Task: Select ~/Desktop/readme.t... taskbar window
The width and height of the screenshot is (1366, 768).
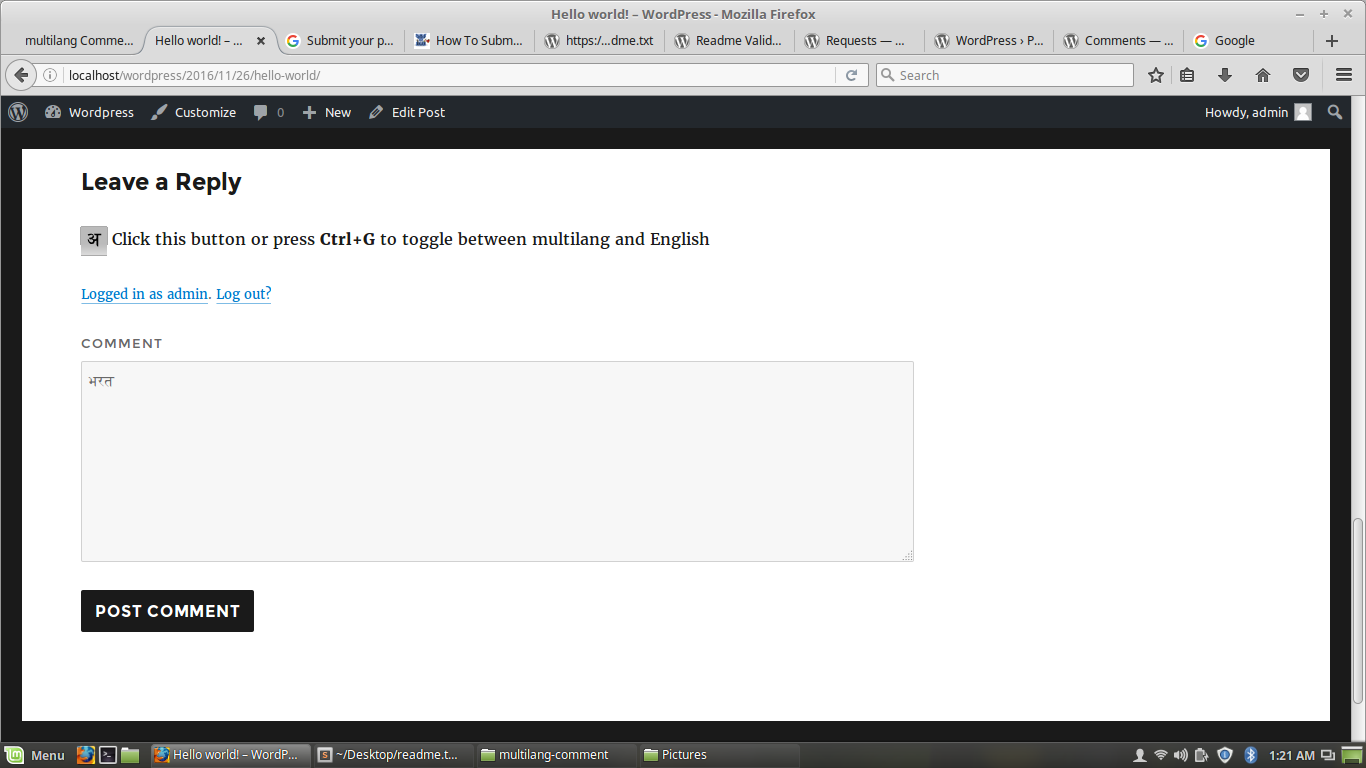Action: pos(393,755)
